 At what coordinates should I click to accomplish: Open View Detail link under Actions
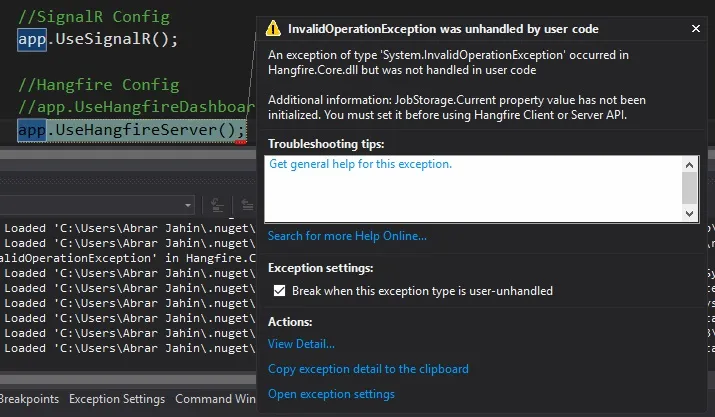(x=301, y=344)
